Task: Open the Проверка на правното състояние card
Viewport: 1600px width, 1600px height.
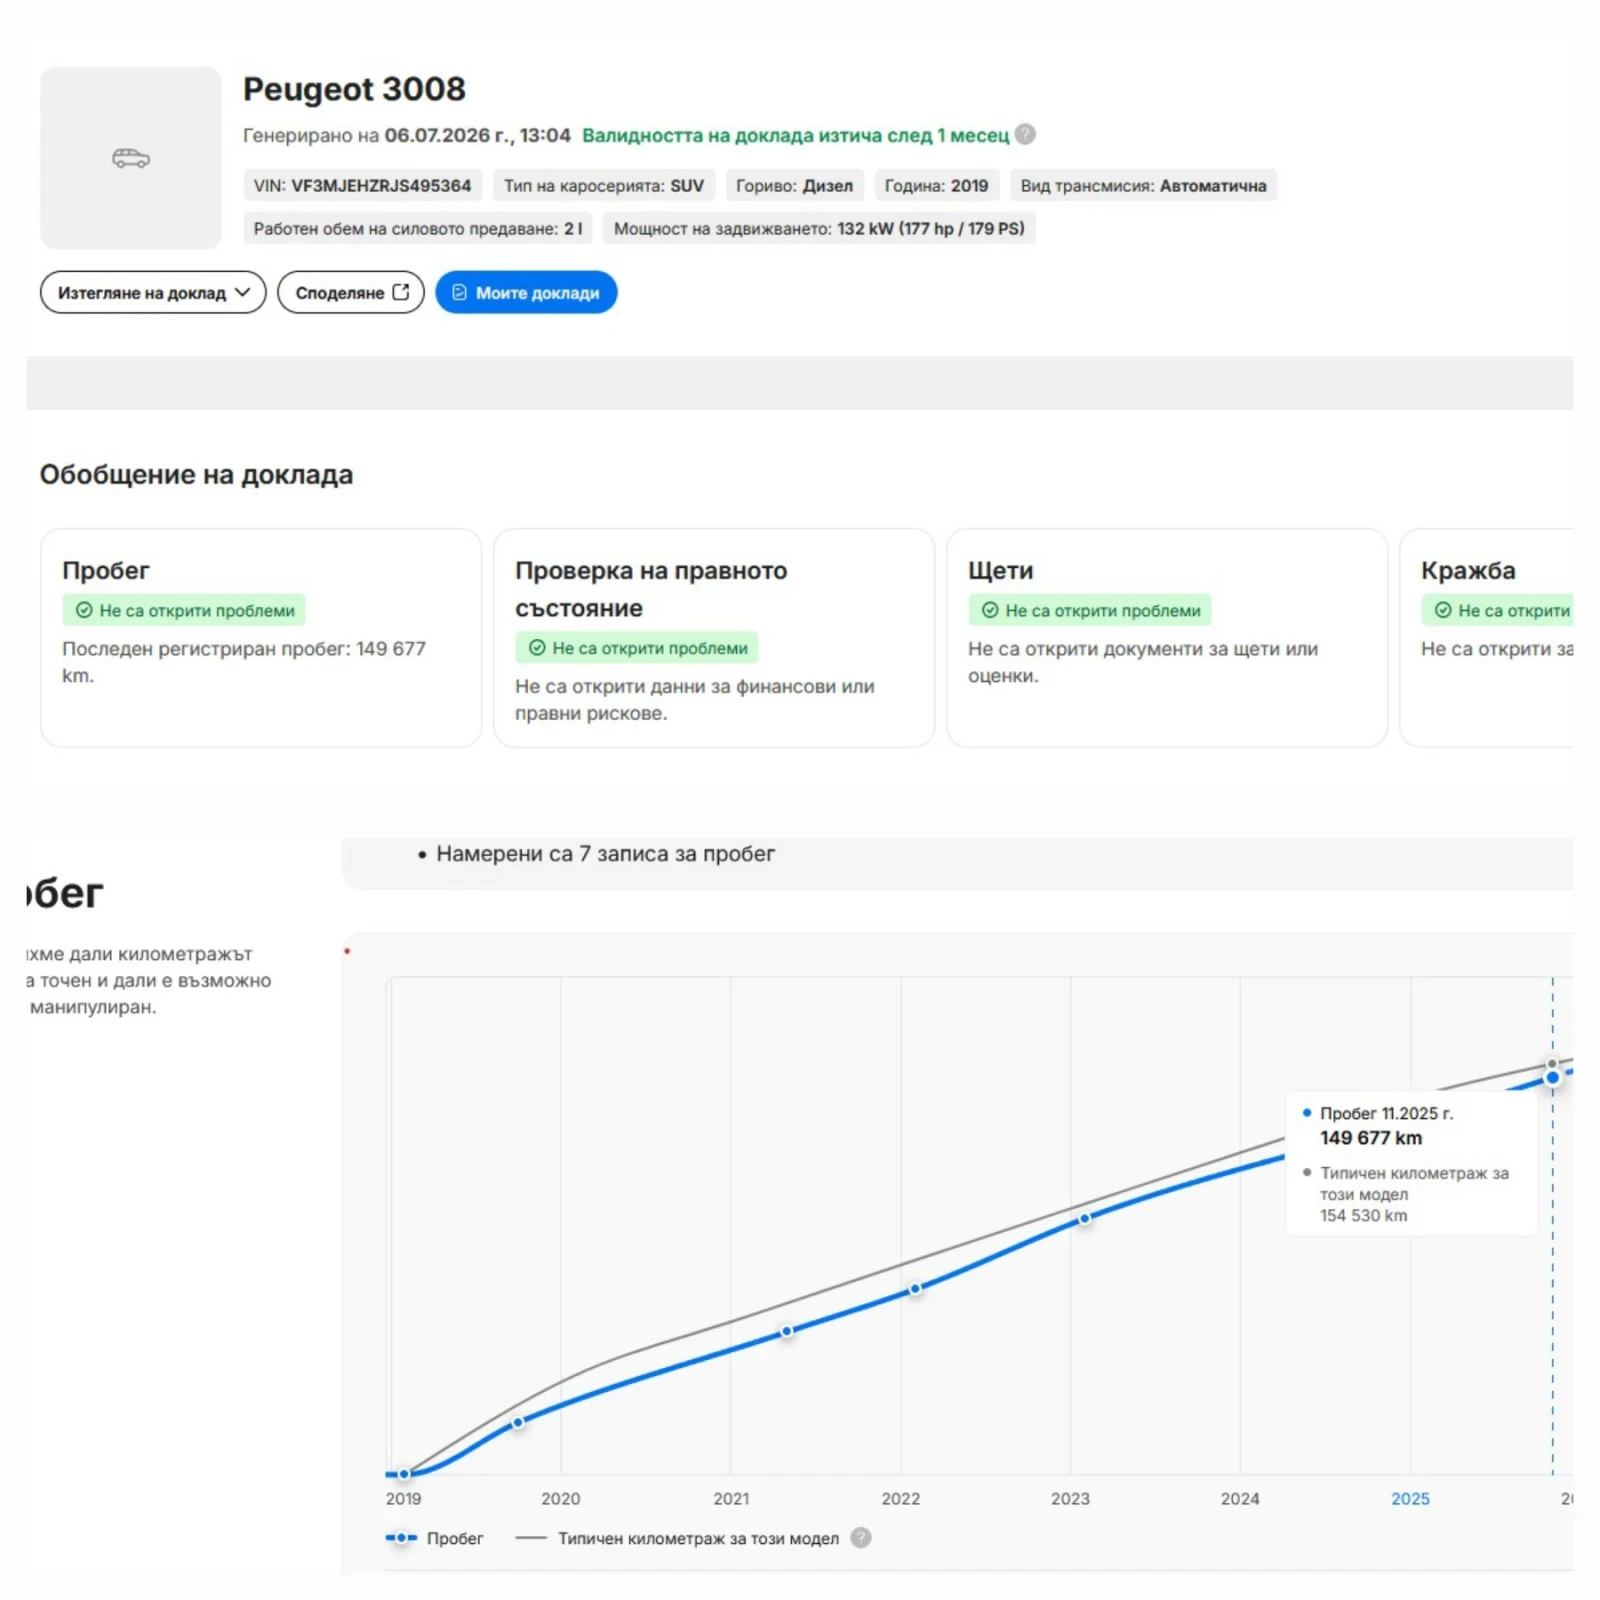Action: [x=714, y=638]
